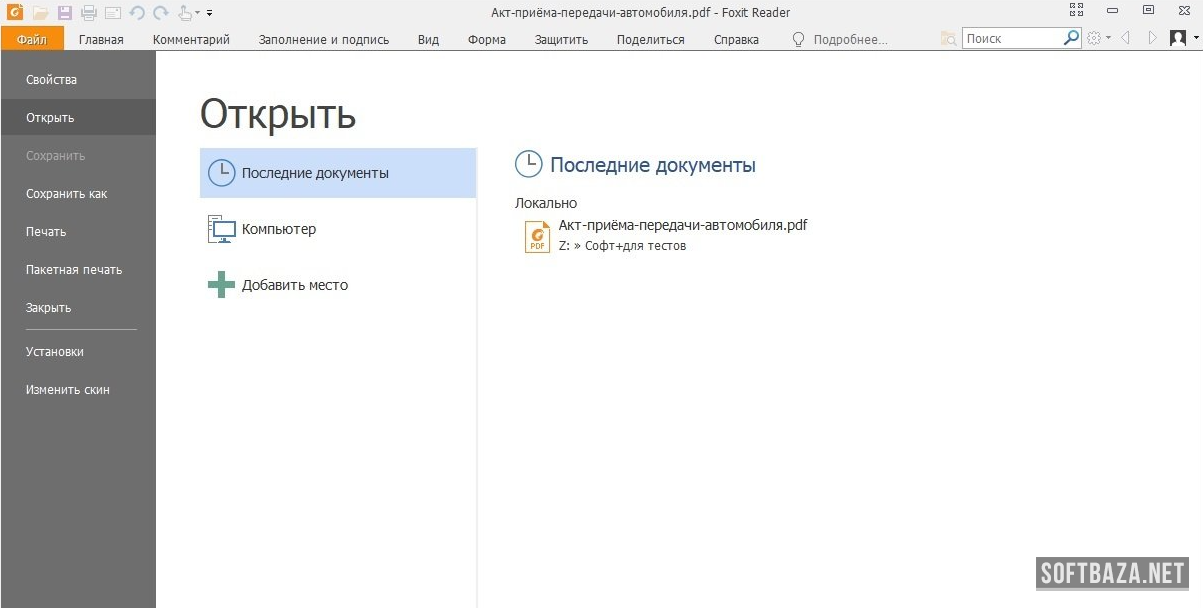Switch to the Главная ribbon tab
Image resolution: width=1203 pixels, height=608 pixels.
tap(101, 40)
